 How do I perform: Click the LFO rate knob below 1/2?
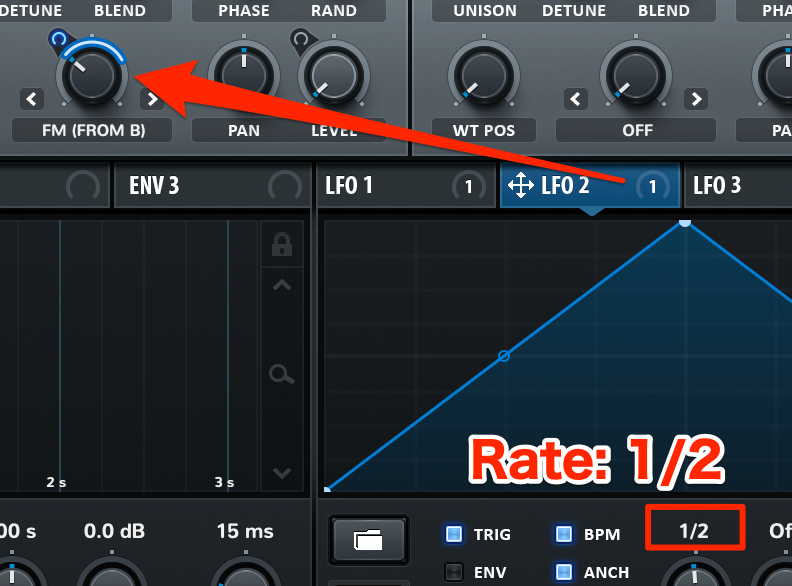pos(694,573)
